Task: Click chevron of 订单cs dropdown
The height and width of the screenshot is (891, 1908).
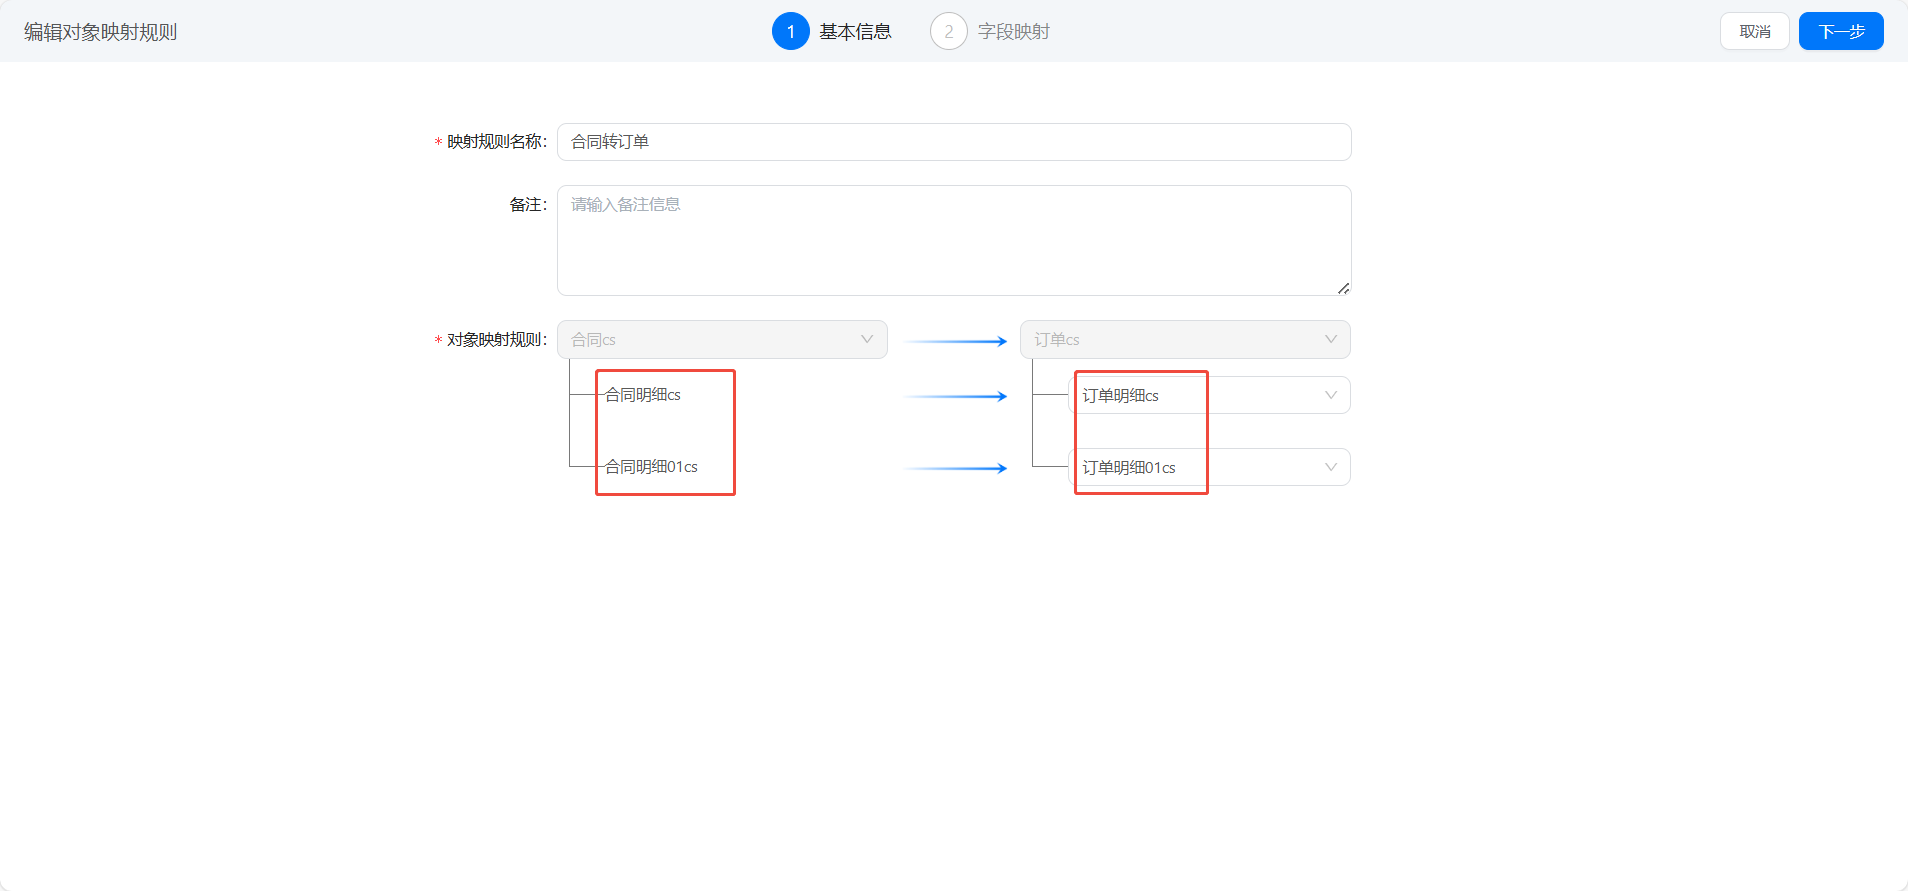Action: pos(1331,339)
